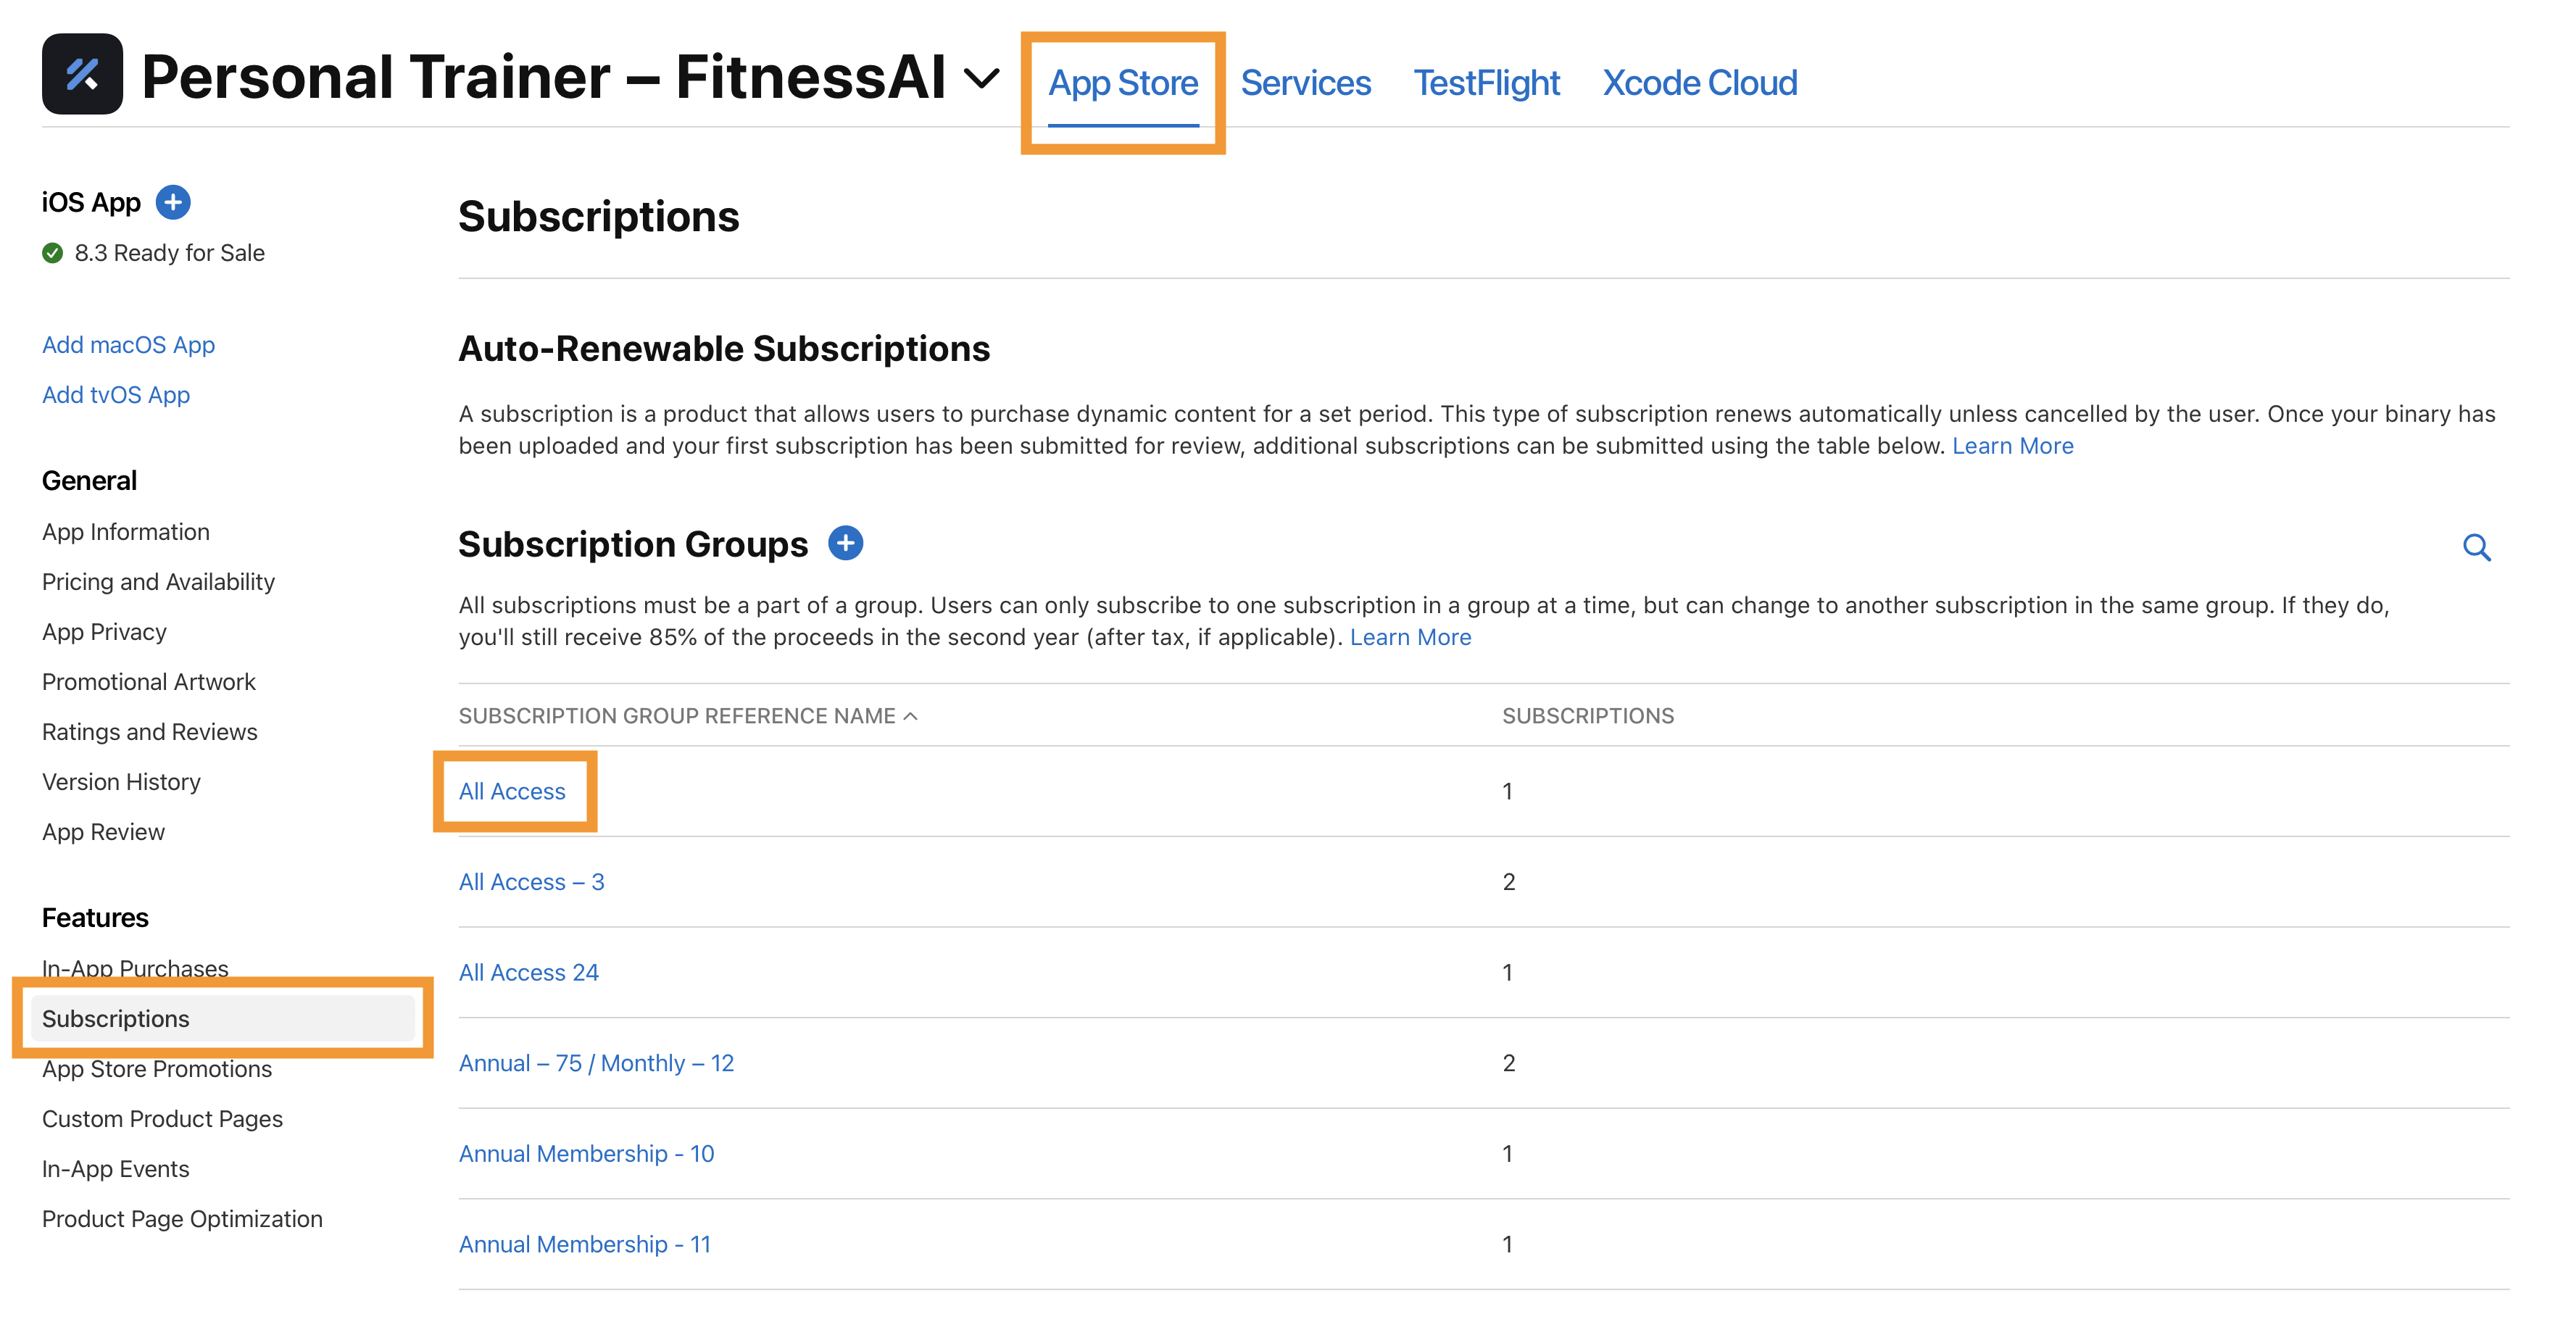2576x1322 pixels.
Task: Open the All Access 24 group
Action: point(528,972)
